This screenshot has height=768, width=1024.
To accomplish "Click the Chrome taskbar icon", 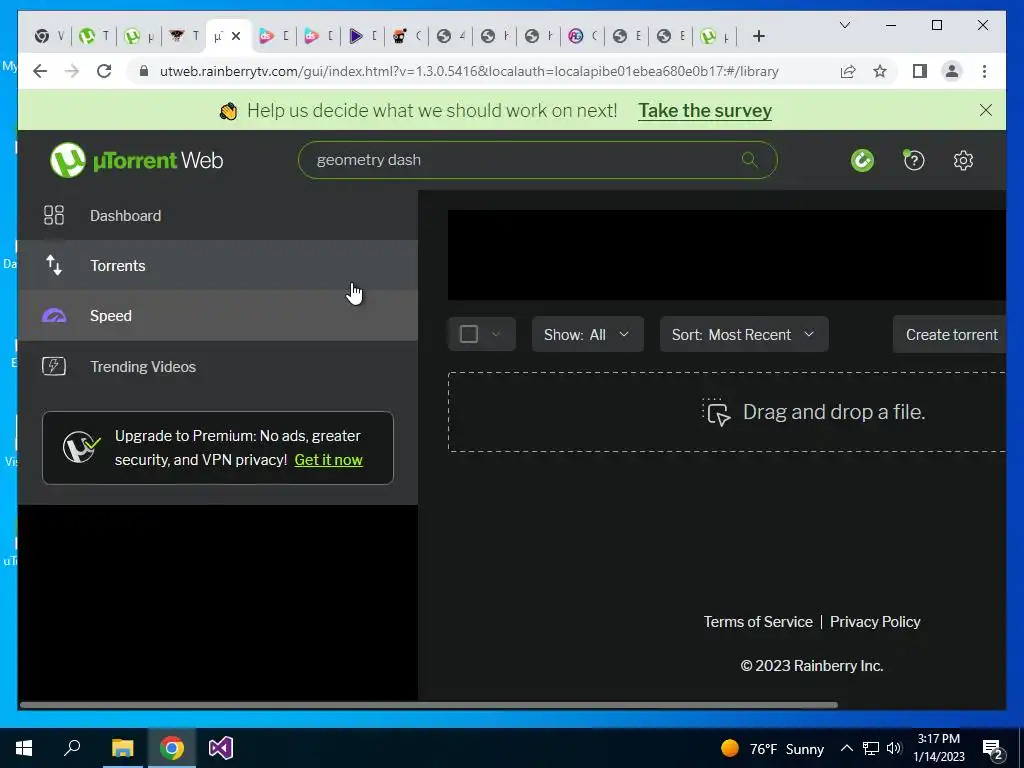I will [x=172, y=748].
